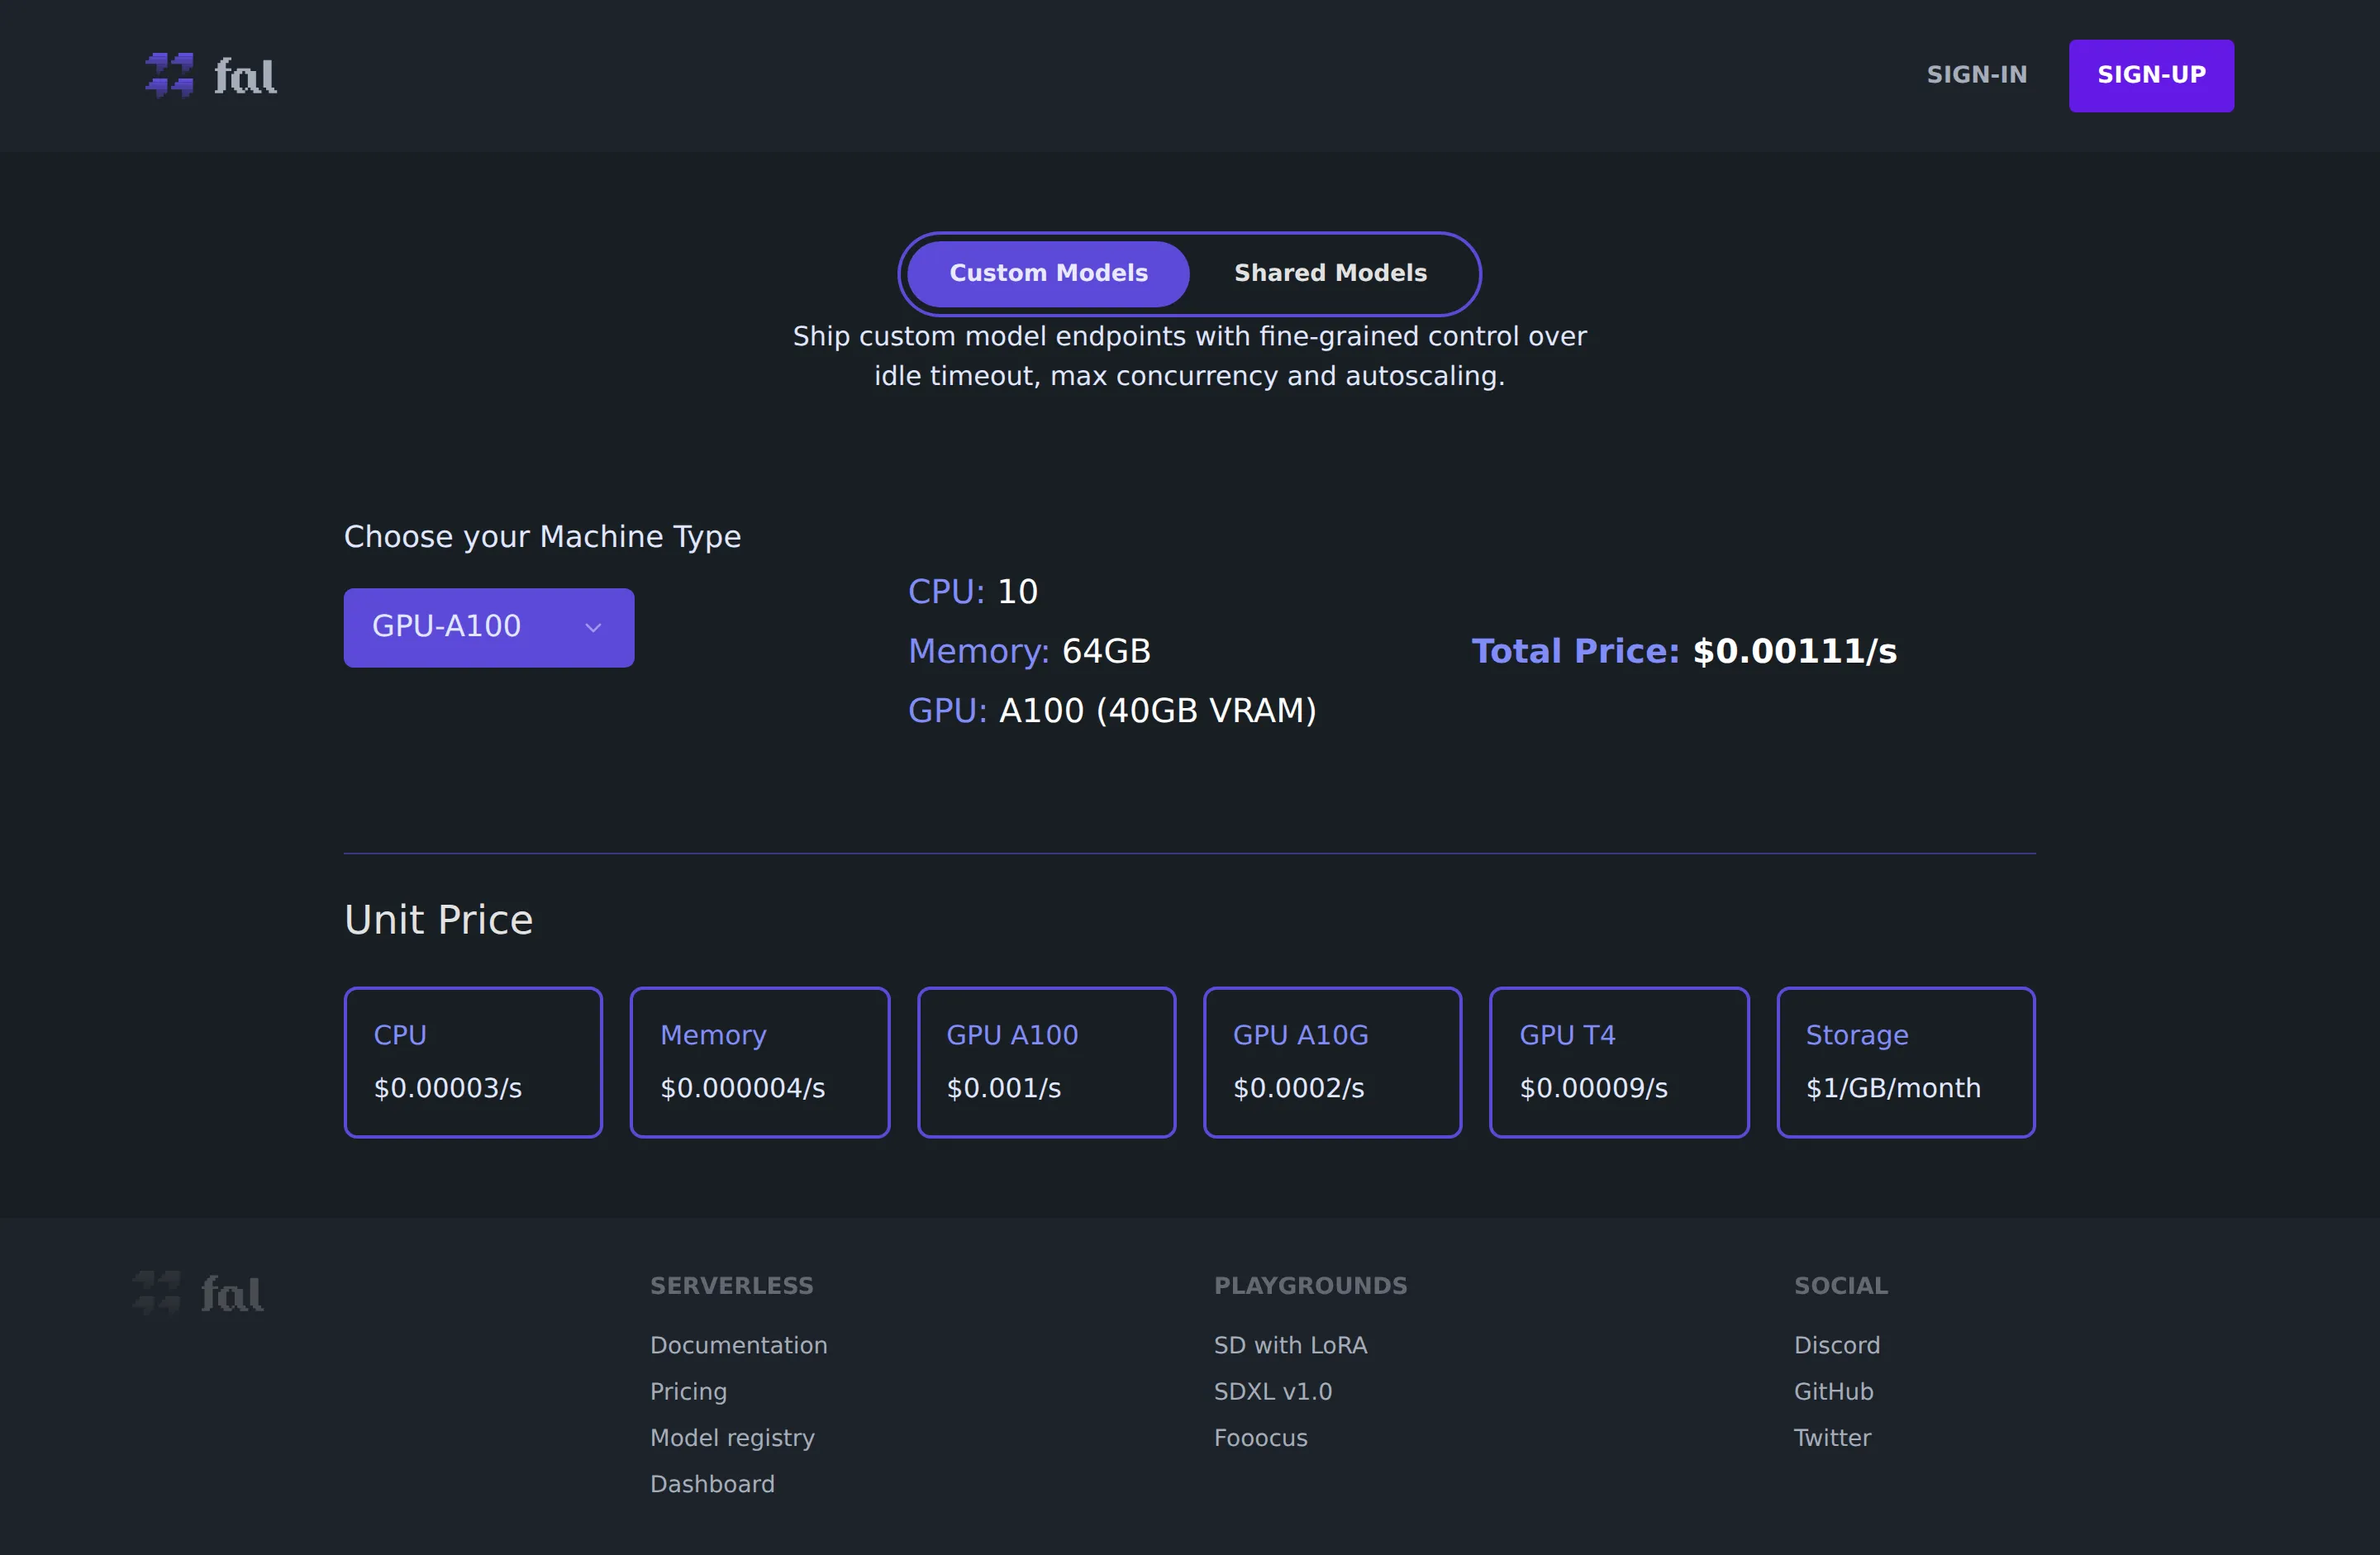Click the custom model endpoints description text
2380x1555 pixels.
click(x=1189, y=356)
